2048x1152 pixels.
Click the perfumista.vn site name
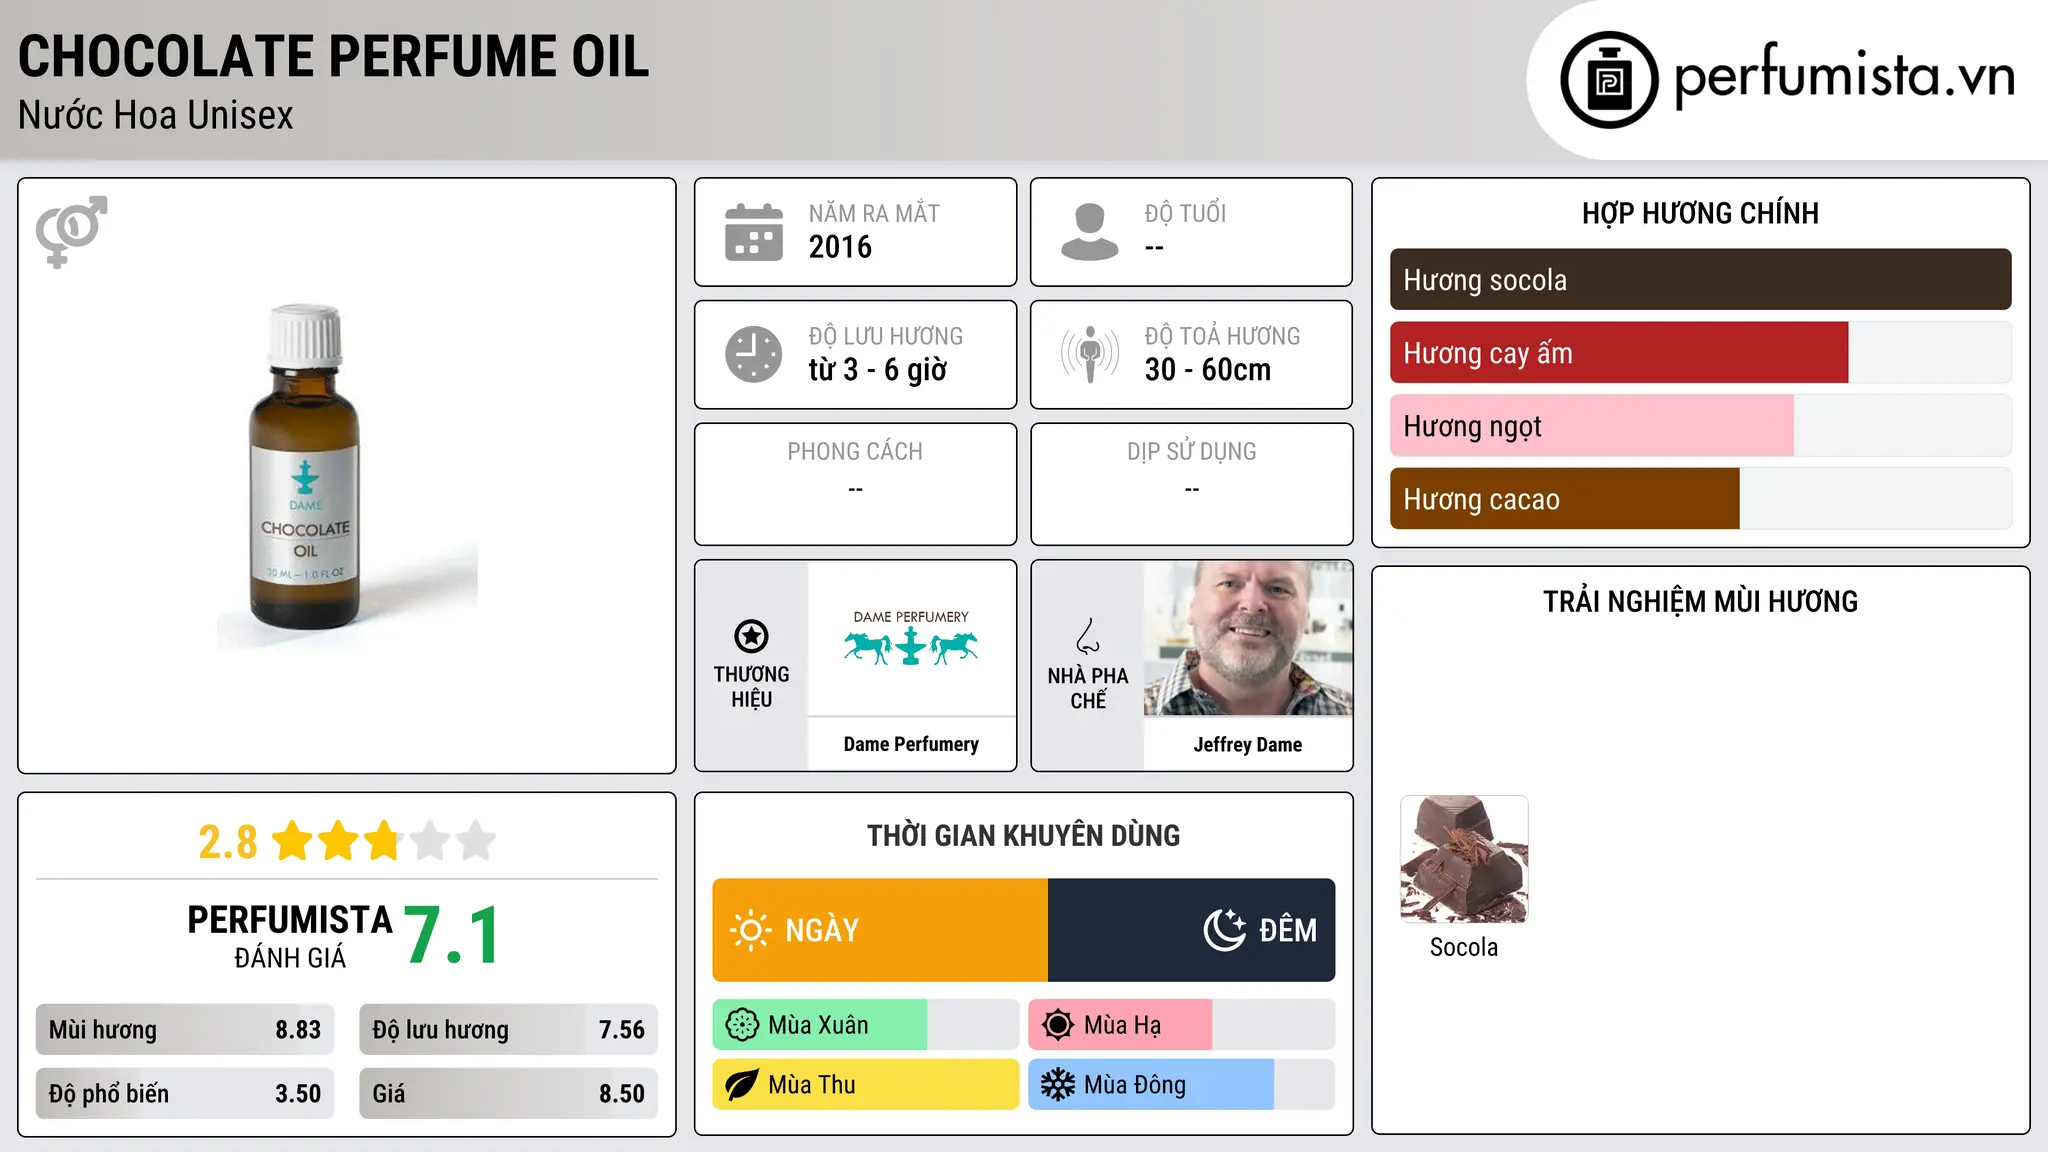coord(1845,77)
